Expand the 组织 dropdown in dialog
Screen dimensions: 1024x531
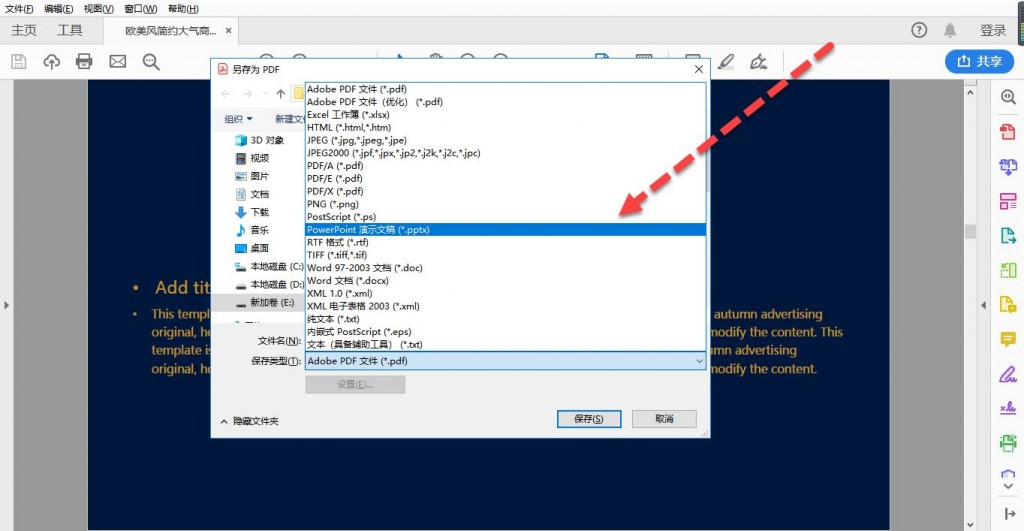pos(238,119)
